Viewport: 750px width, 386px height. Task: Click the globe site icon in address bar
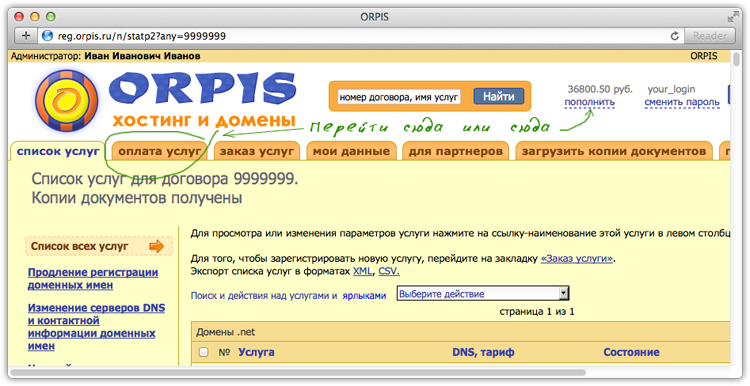[x=47, y=36]
